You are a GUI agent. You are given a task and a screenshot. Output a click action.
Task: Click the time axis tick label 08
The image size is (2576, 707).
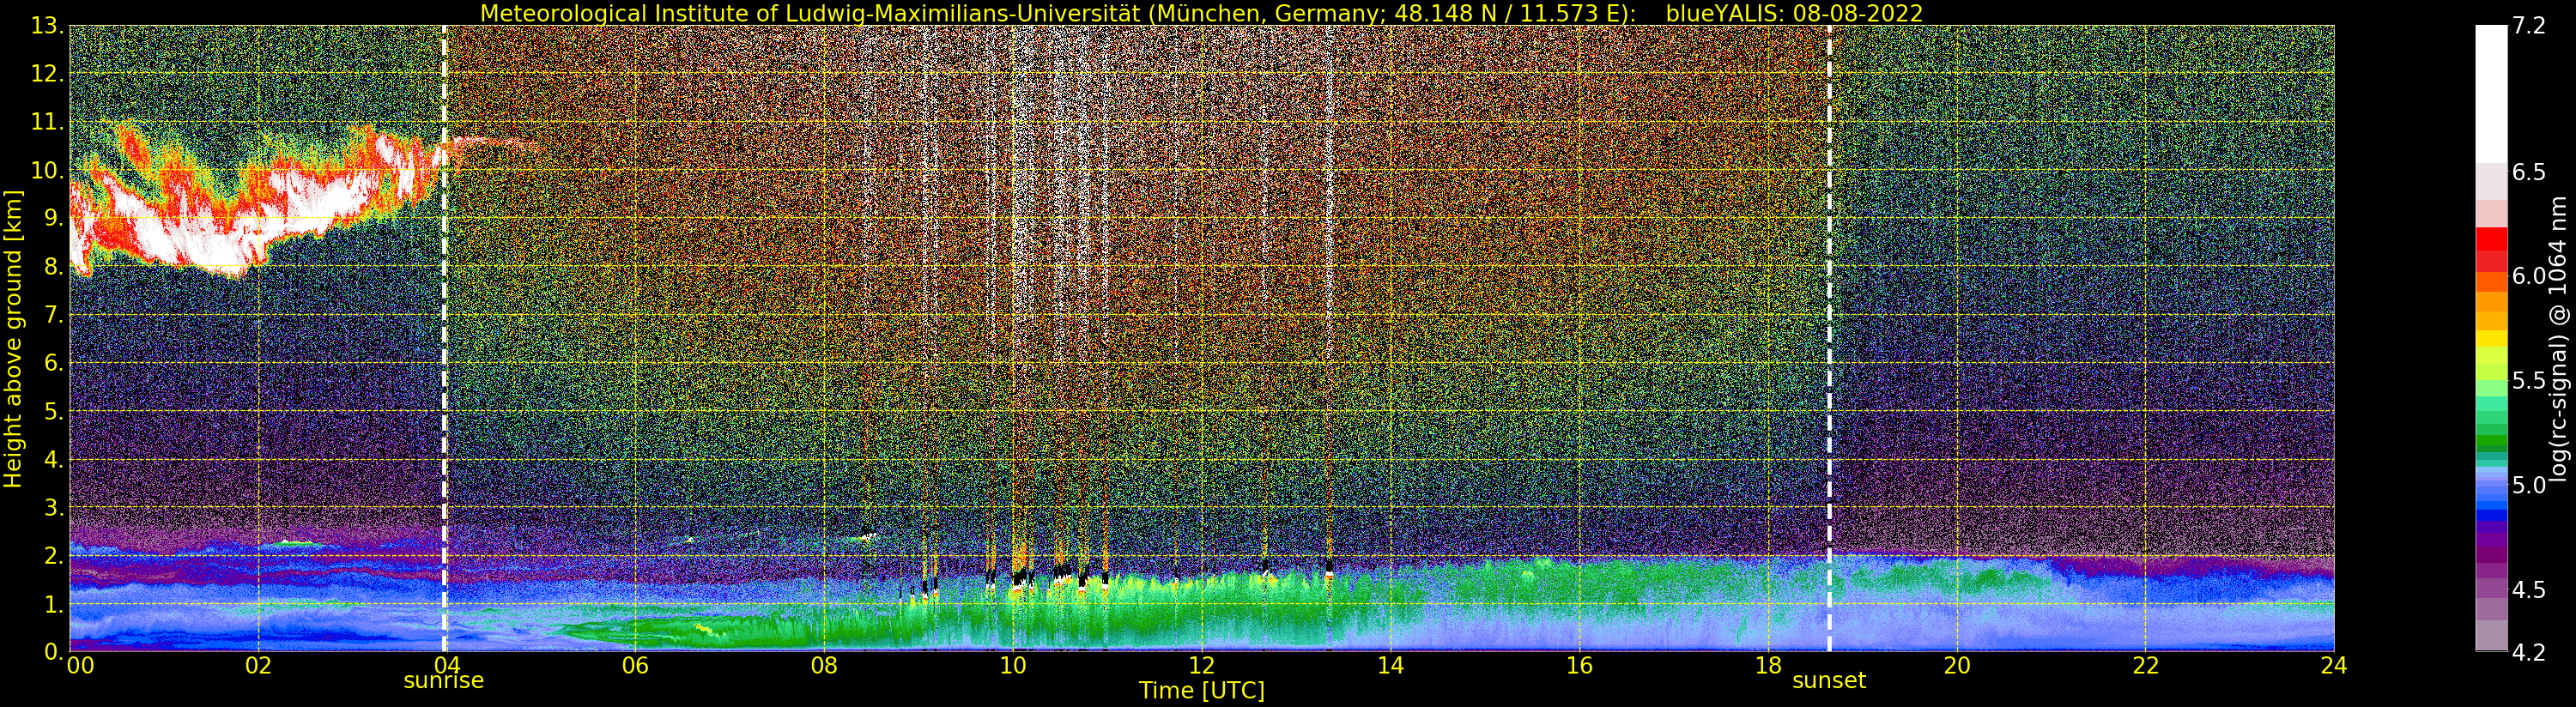click(x=824, y=665)
